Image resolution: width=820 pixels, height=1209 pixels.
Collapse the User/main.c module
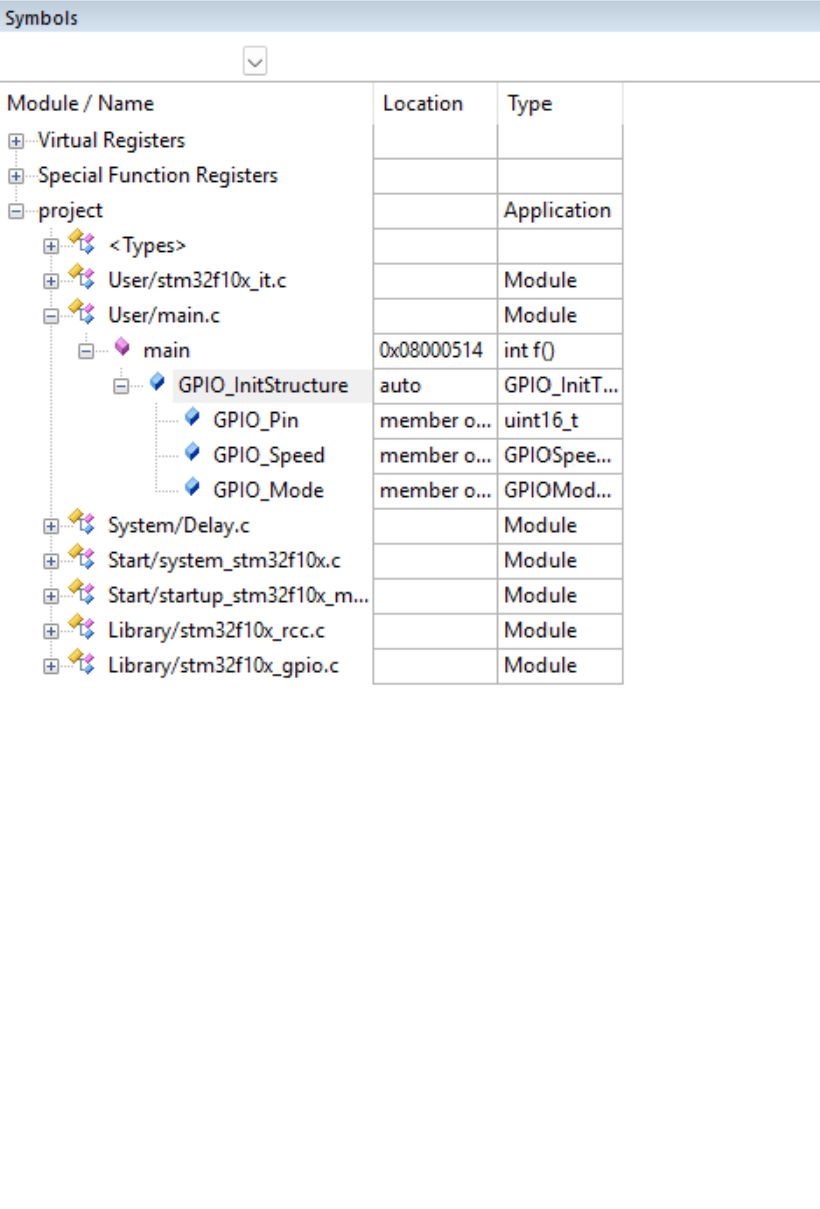coord(51,316)
